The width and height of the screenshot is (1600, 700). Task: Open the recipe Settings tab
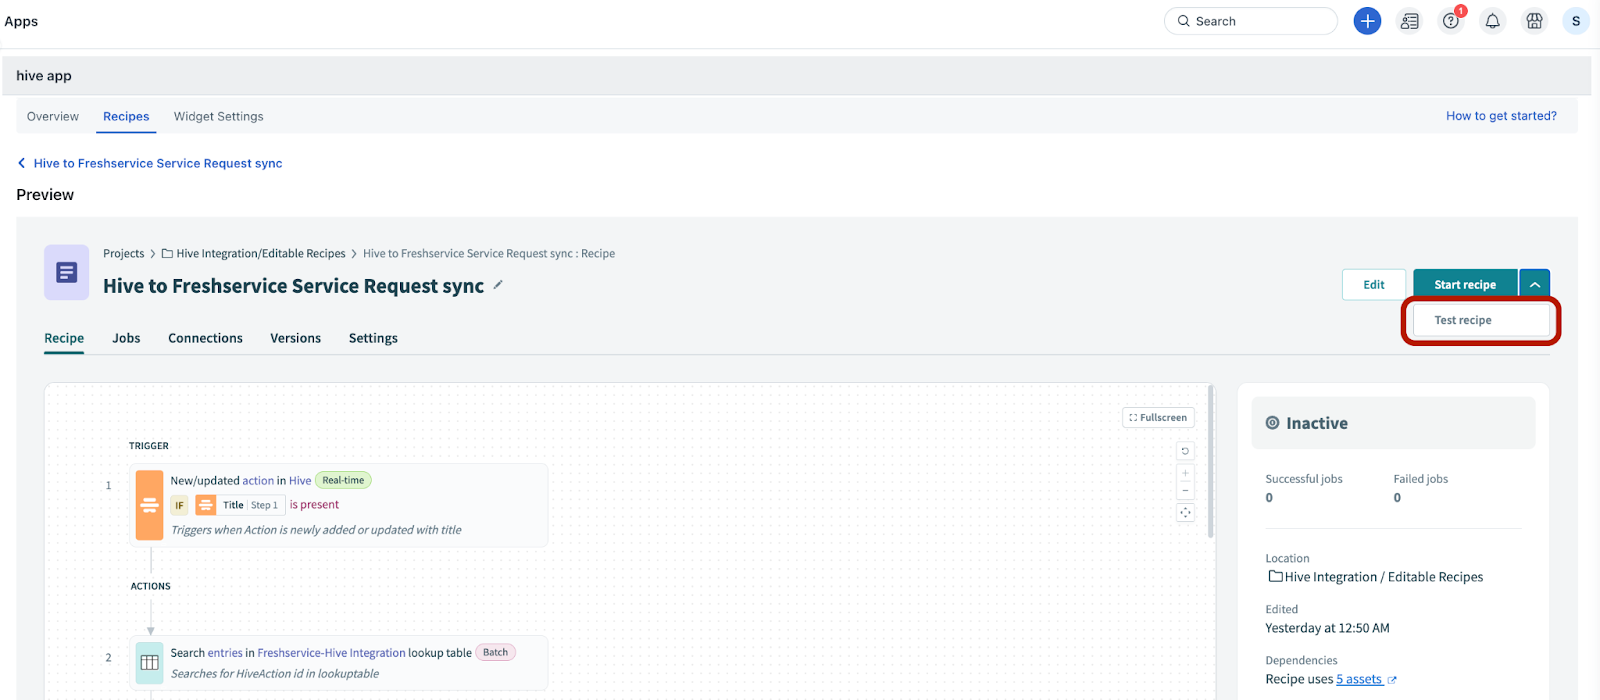tap(373, 338)
